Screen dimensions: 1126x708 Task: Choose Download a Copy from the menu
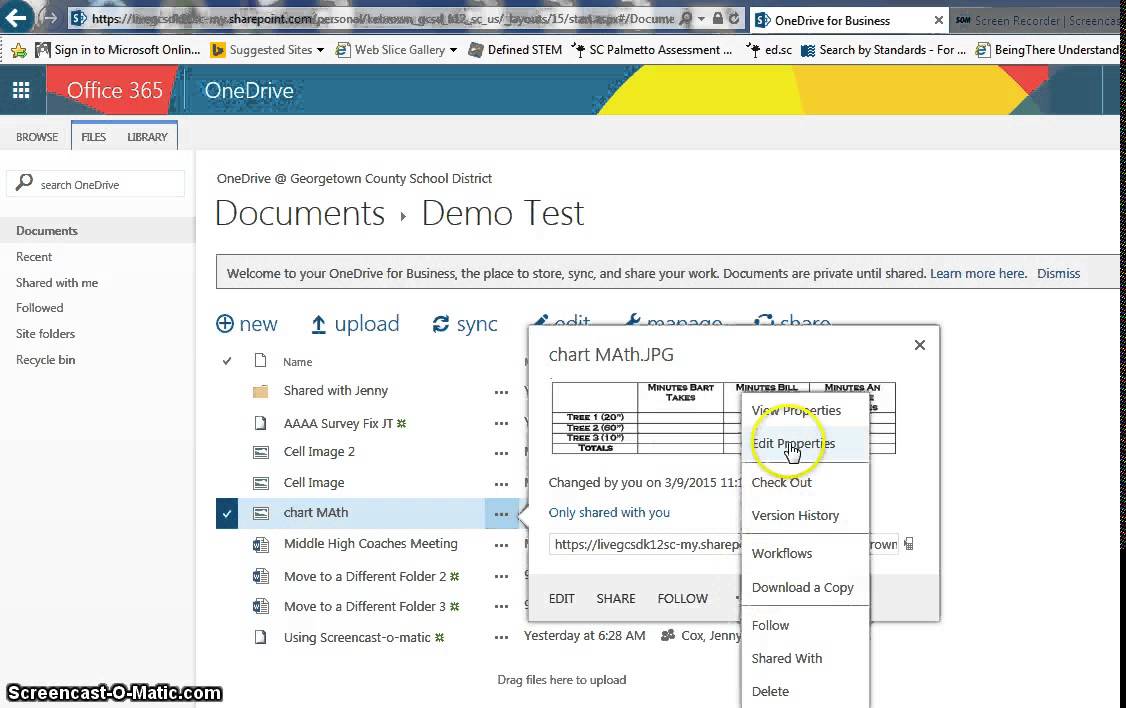point(802,587)
